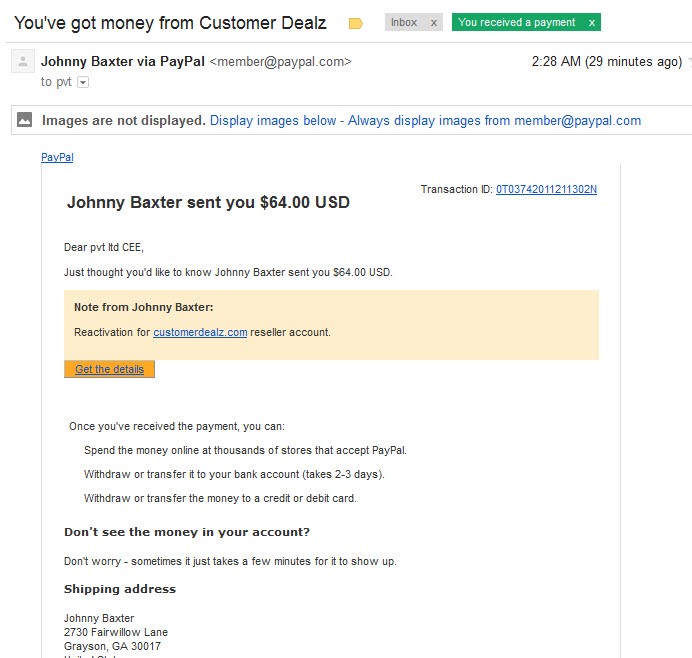Open transaction ID 0T03742011211302N link

[x=546, y=189]
